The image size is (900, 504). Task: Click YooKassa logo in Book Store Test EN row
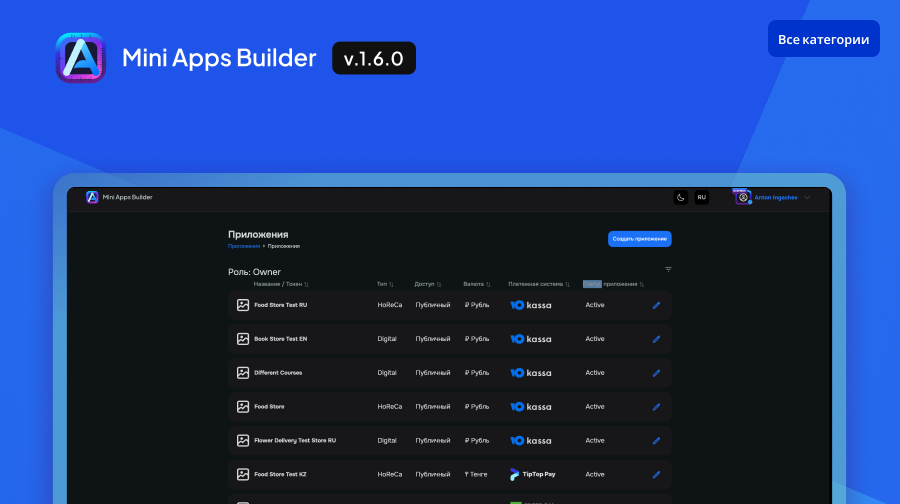click(531, 339)
